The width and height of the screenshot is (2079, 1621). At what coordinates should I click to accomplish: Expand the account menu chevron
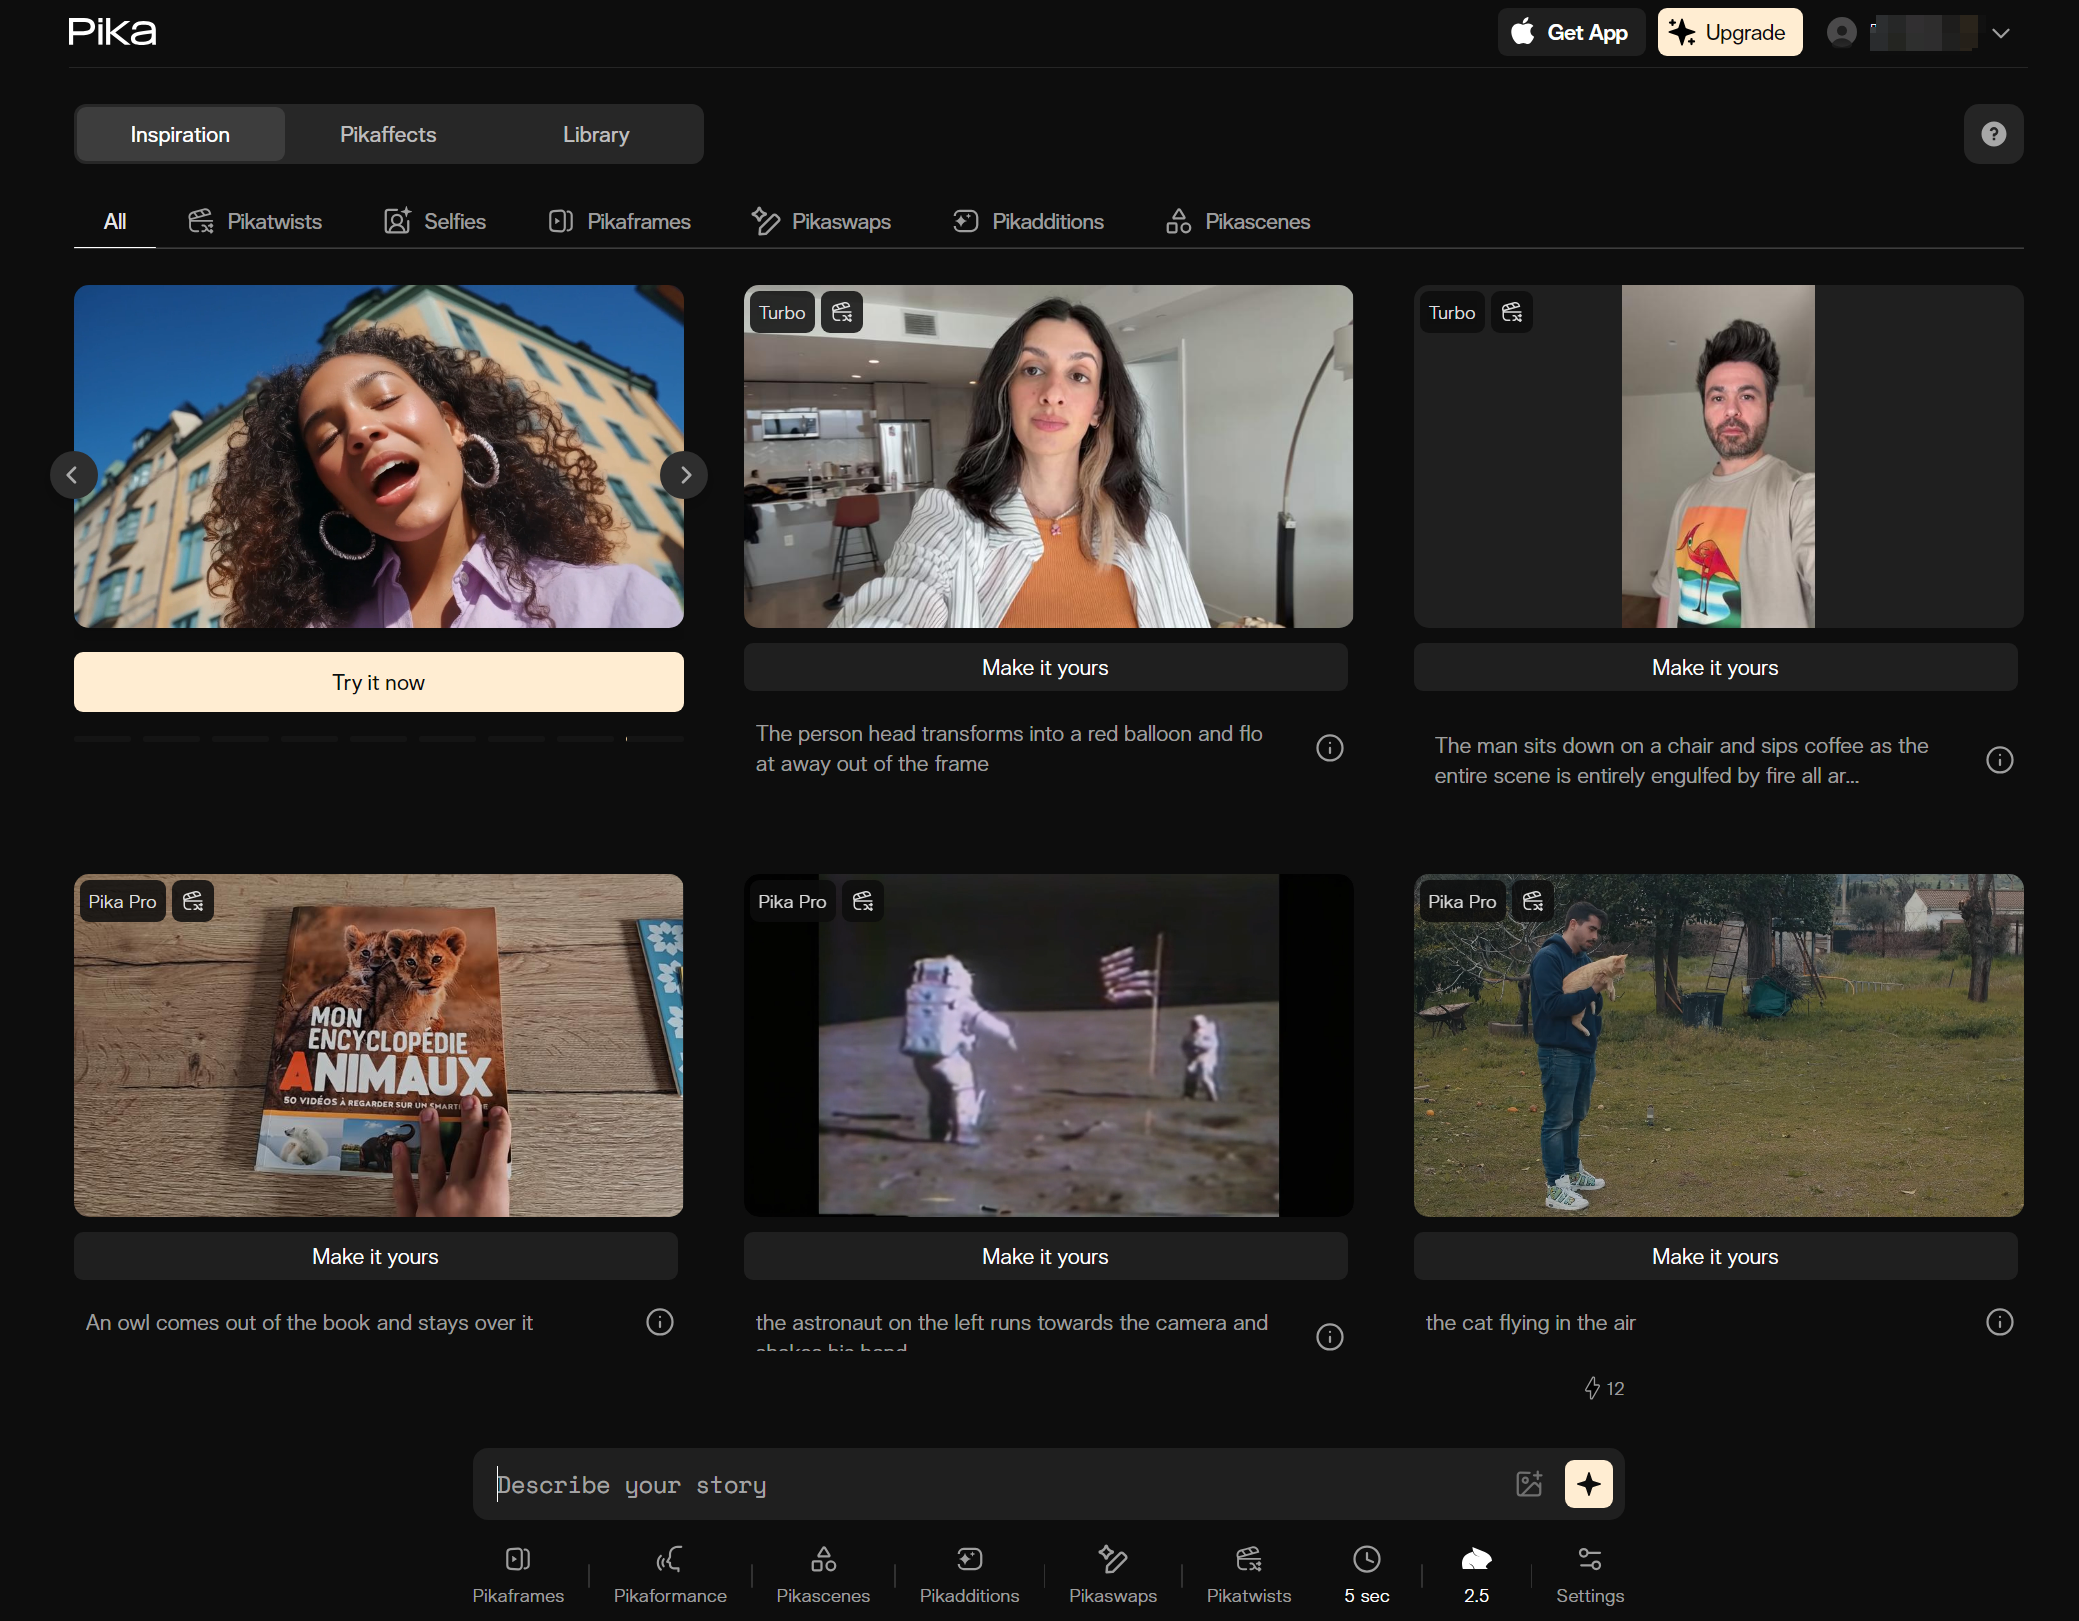coord(2000,33)
